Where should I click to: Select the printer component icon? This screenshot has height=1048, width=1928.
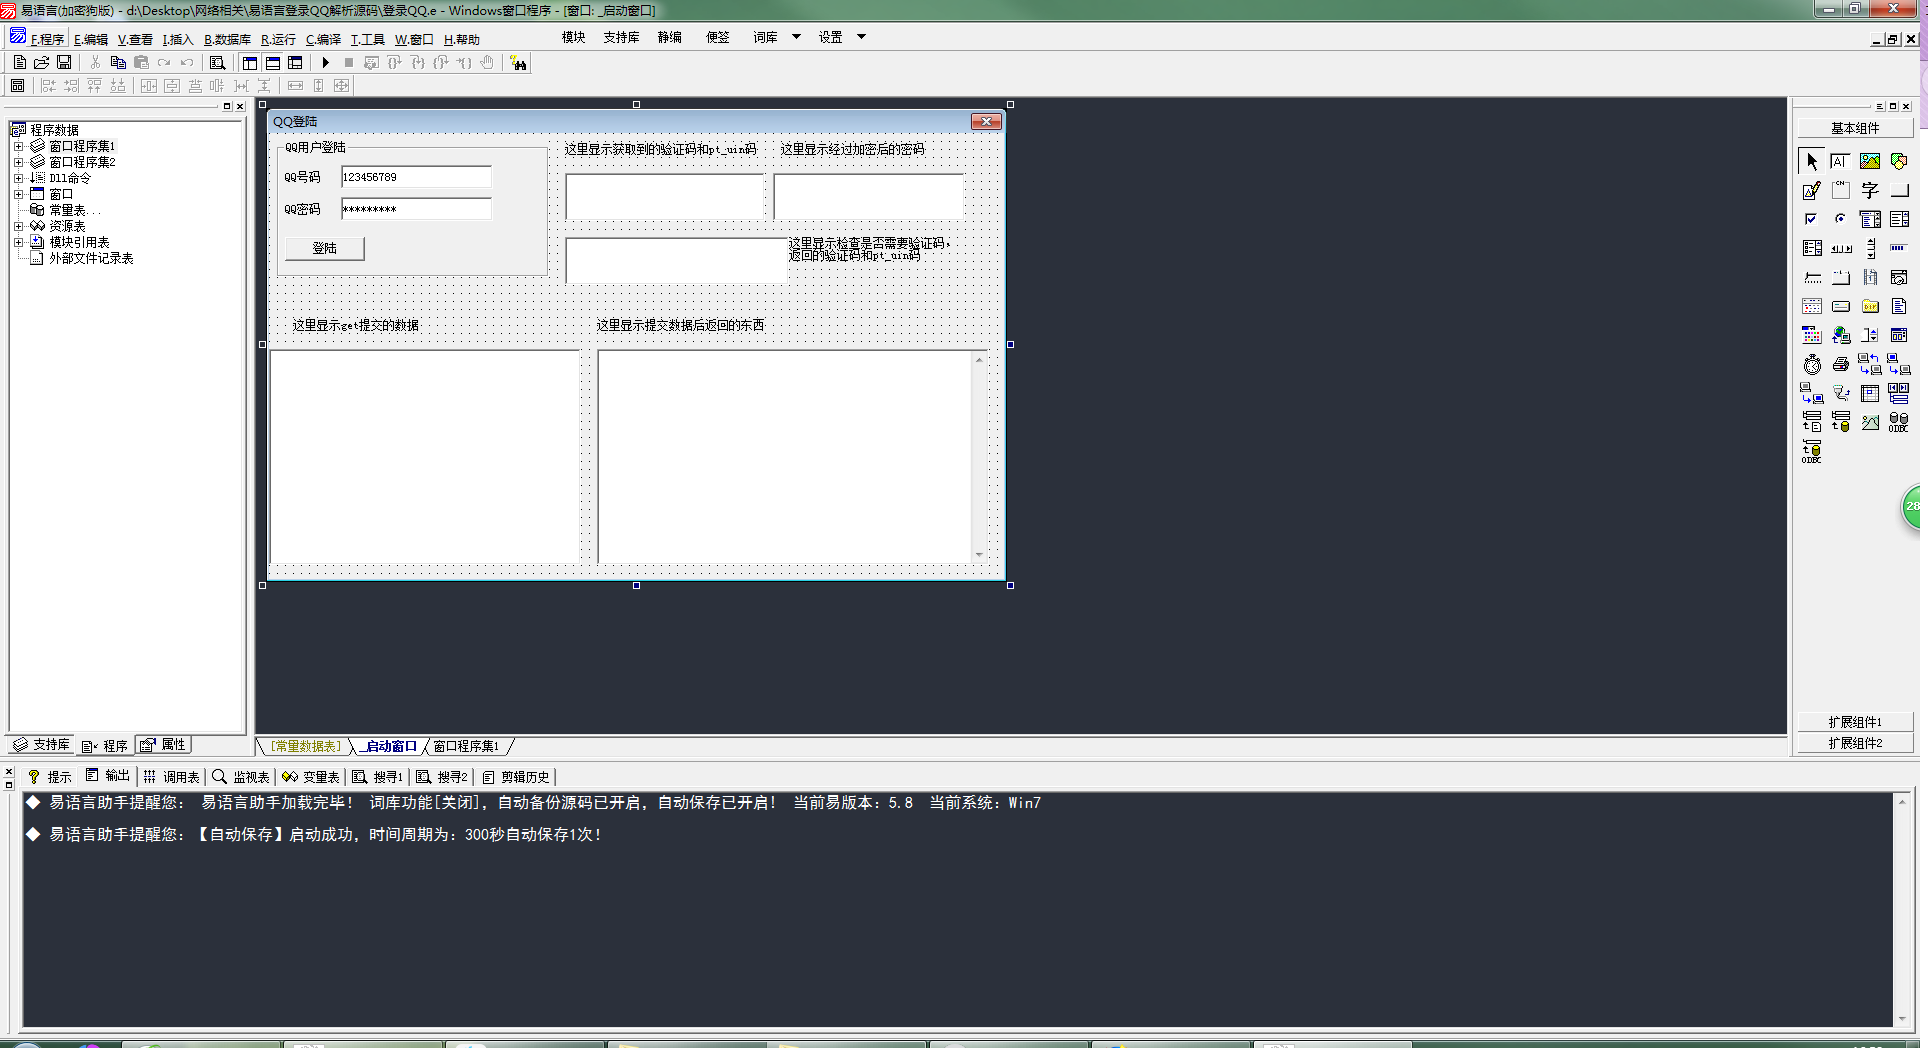pos(1840,365)
